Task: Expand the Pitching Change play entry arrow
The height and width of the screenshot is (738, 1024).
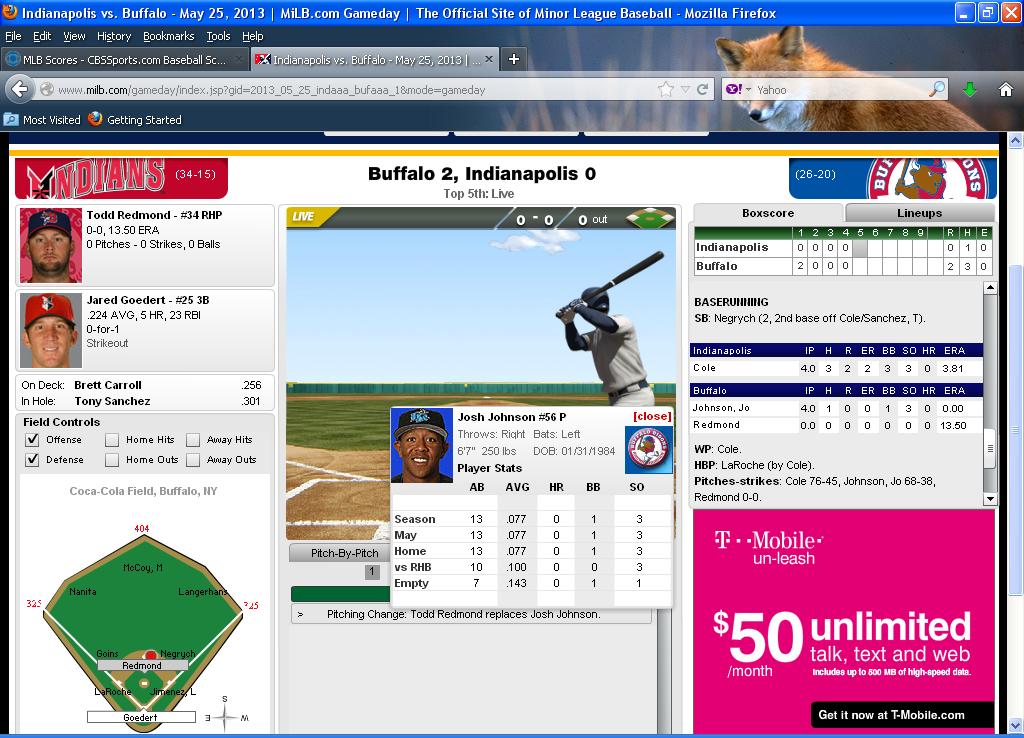Action: click(300, 615)
